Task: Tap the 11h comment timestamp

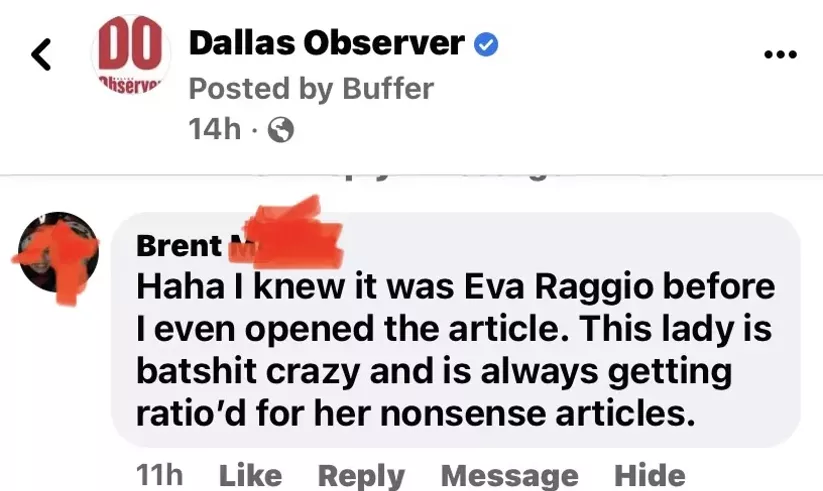Action: [160, 475]
